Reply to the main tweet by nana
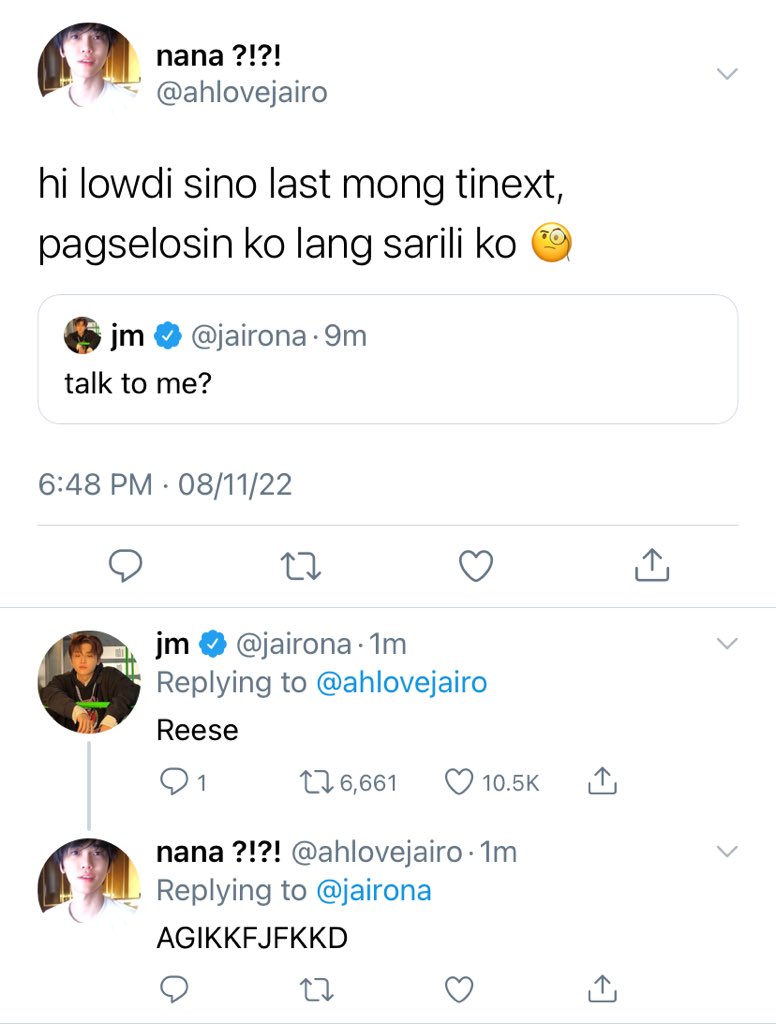 [125, 566]
